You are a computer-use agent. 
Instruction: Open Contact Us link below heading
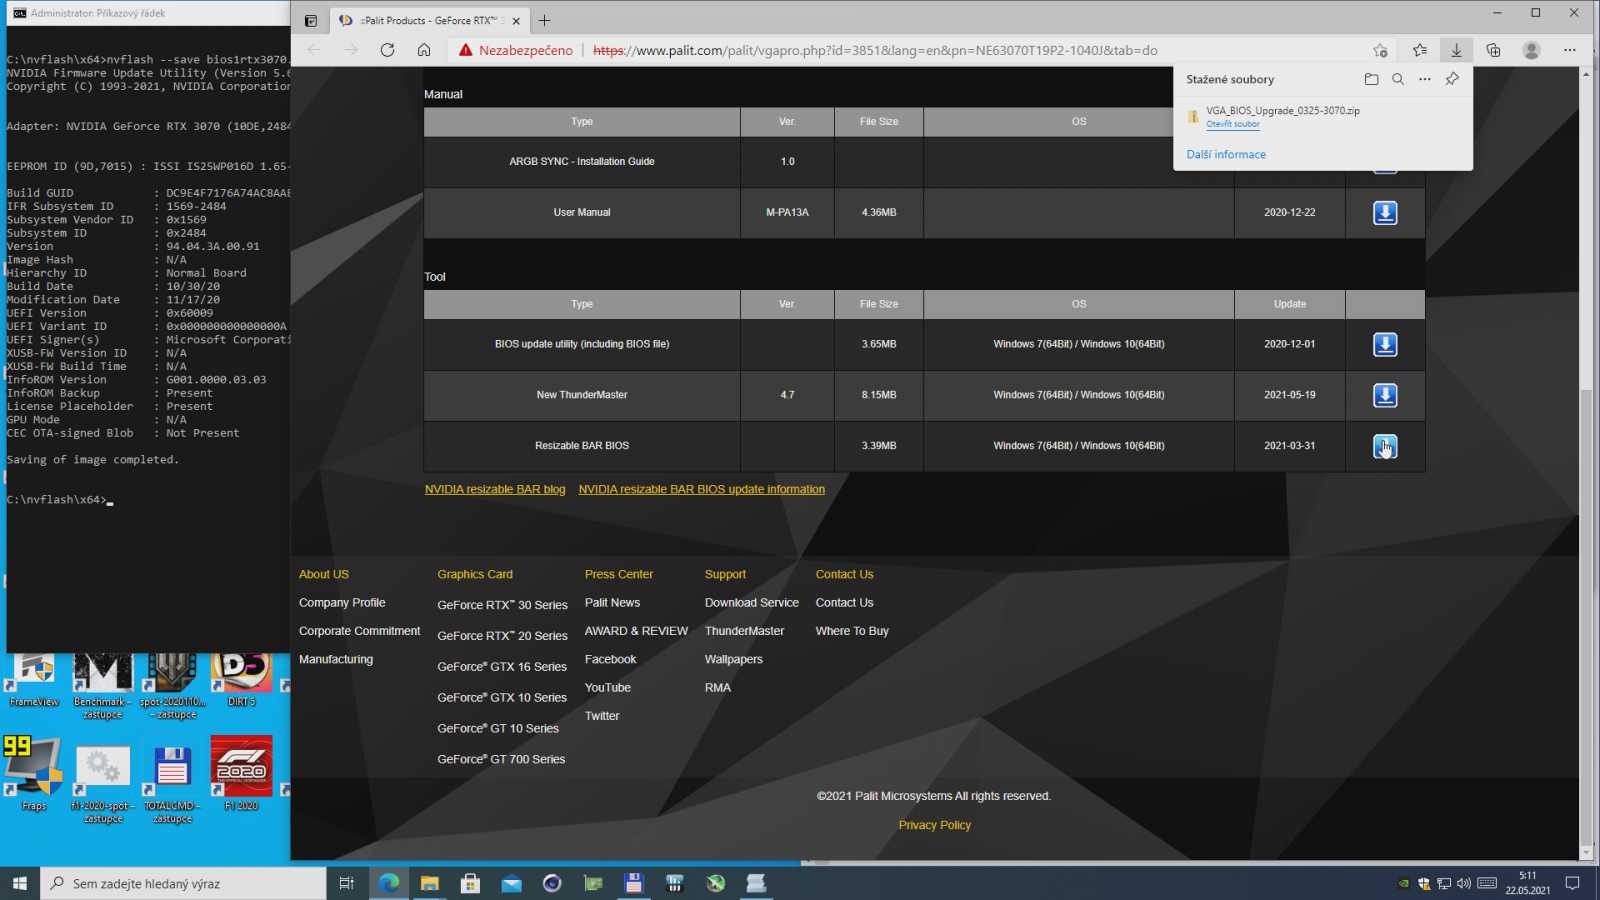(844, 603)
